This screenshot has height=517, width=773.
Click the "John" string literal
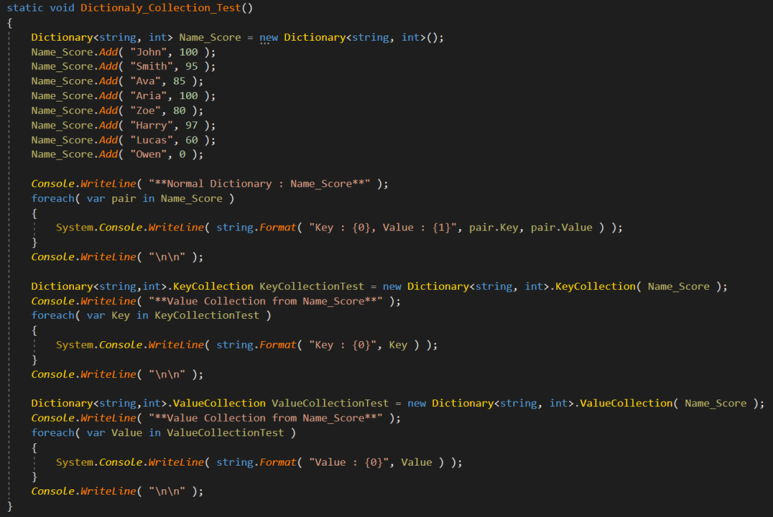pyautogui.click(x=148, y=52)
